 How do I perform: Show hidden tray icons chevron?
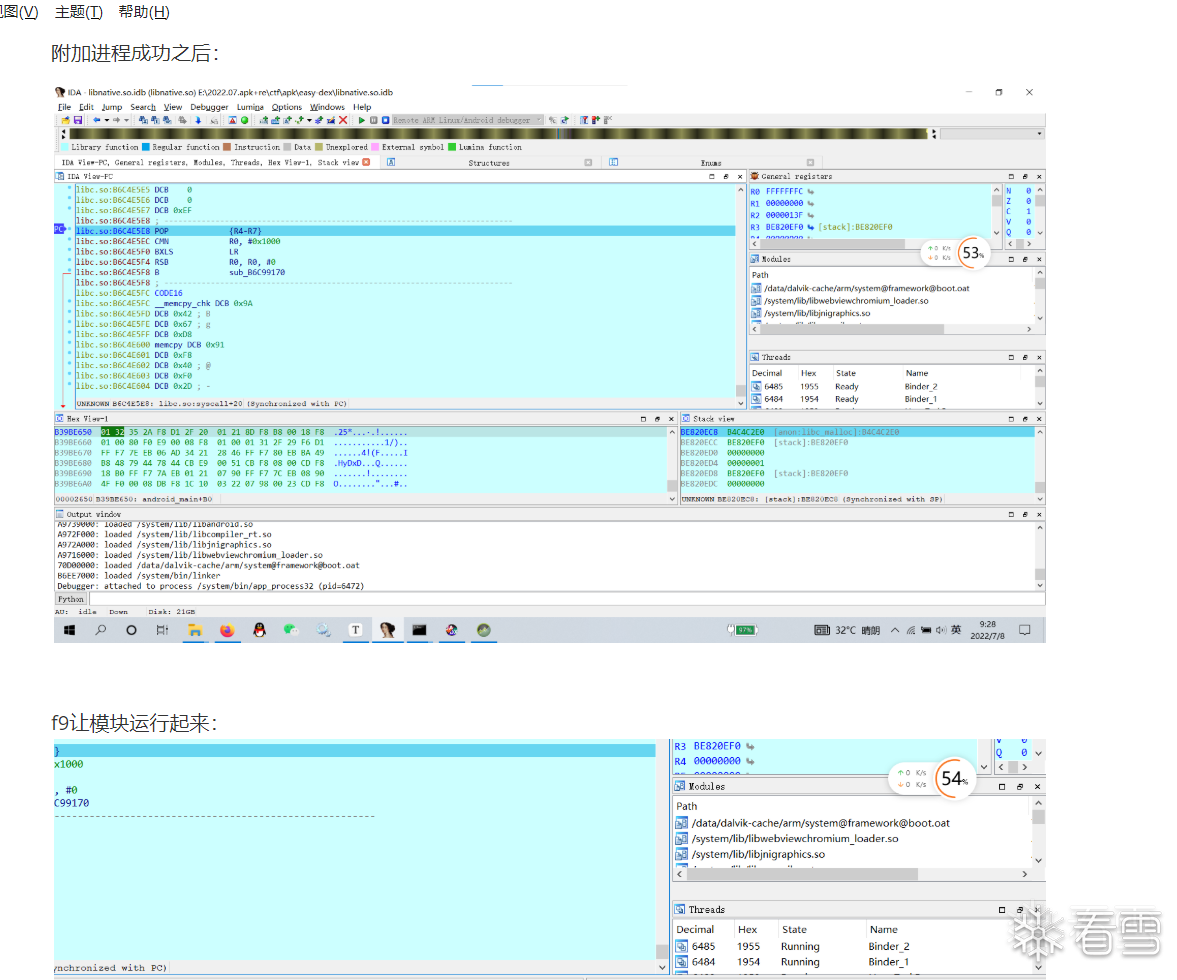point(895,630)
